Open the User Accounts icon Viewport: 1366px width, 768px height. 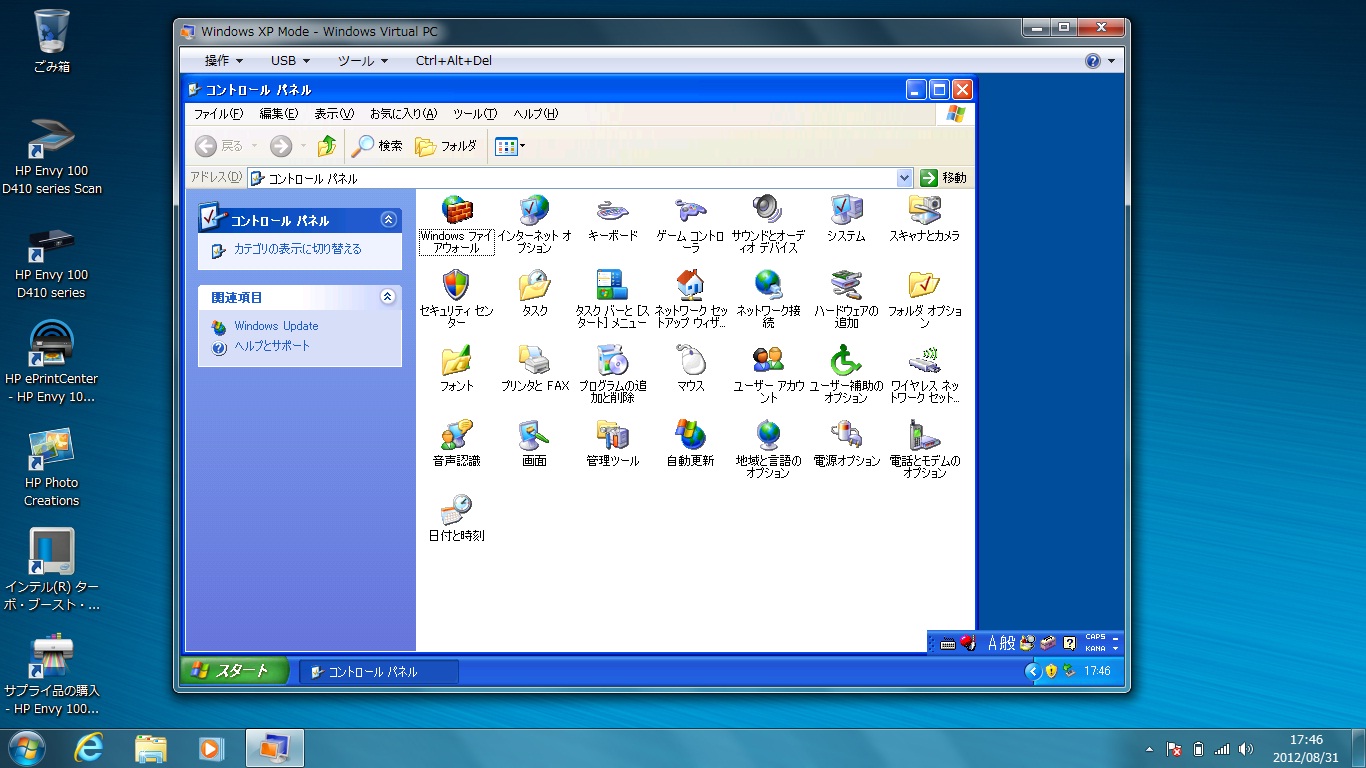pyautogui.click(x=768, y=361)
